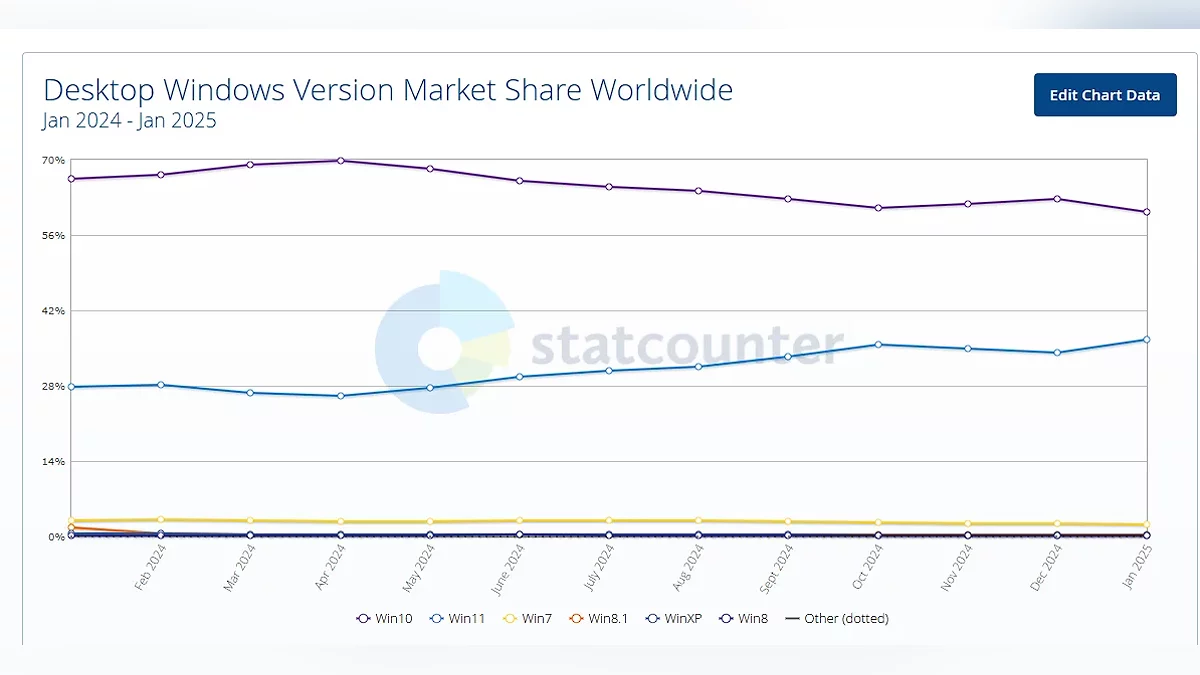Viewport: 1200px width, 675px height.
Task: Click the statcounter watermark text
Action: (x=686, y=345)
